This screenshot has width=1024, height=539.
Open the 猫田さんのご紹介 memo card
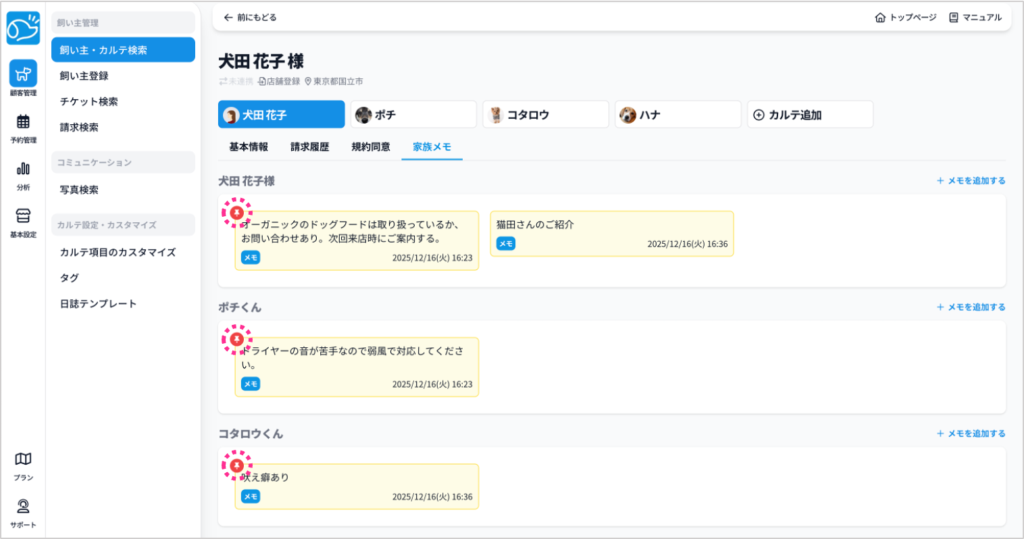pyautogui.click(x=611, y=233)
